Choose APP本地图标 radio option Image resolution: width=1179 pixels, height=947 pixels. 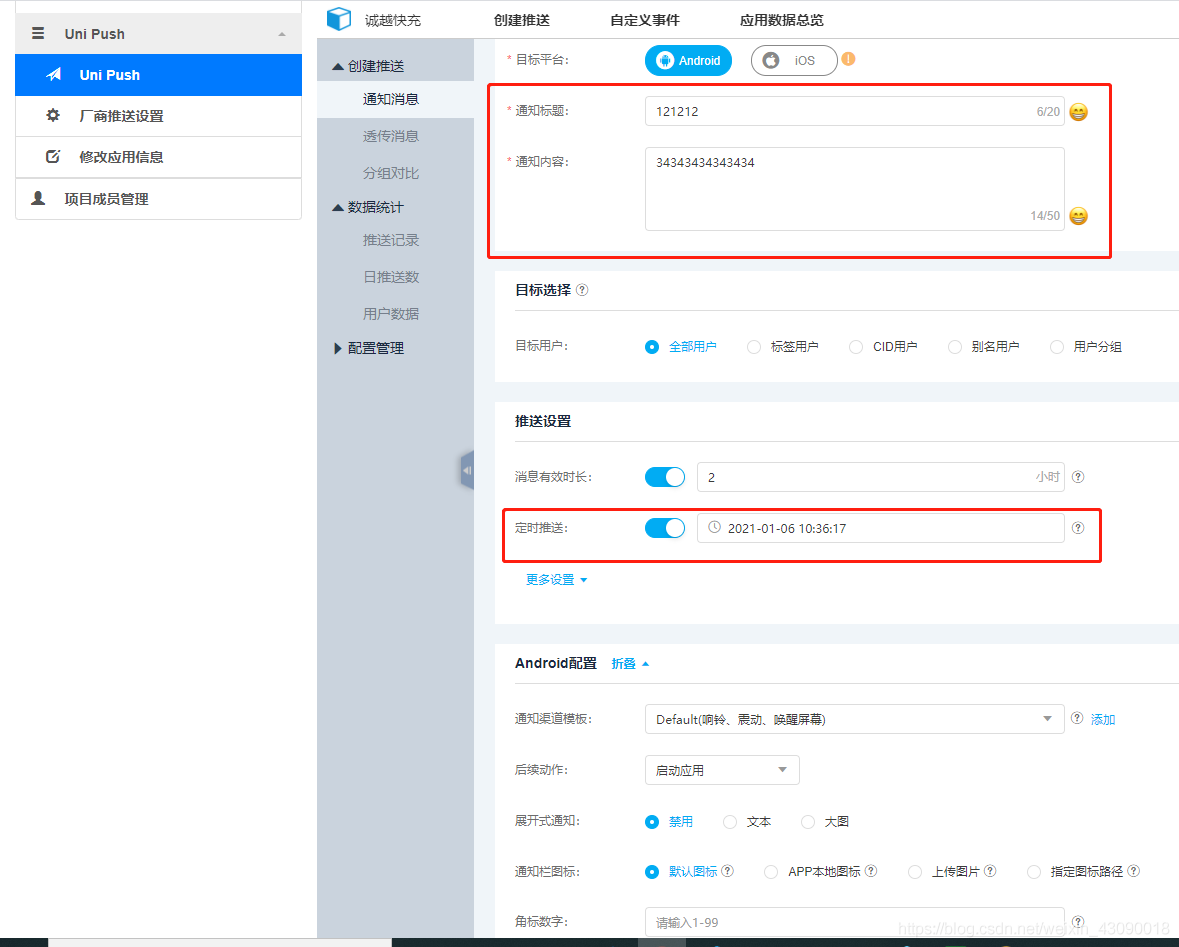[x=771, y=872]
